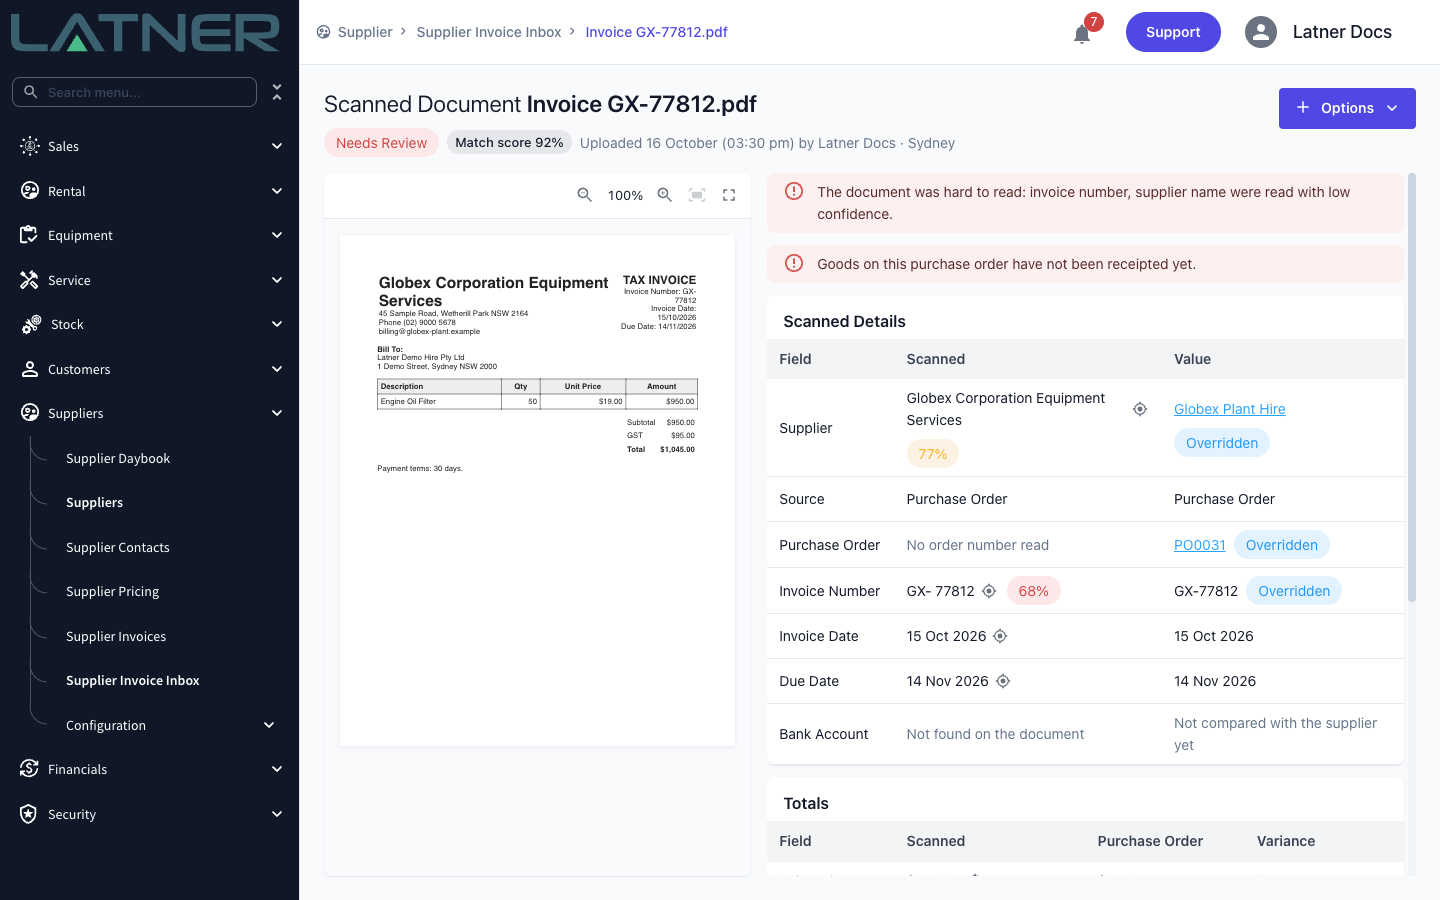The image size is (1440, 900).
Task: Click the Financials menu icon
Action: [29, 769]
